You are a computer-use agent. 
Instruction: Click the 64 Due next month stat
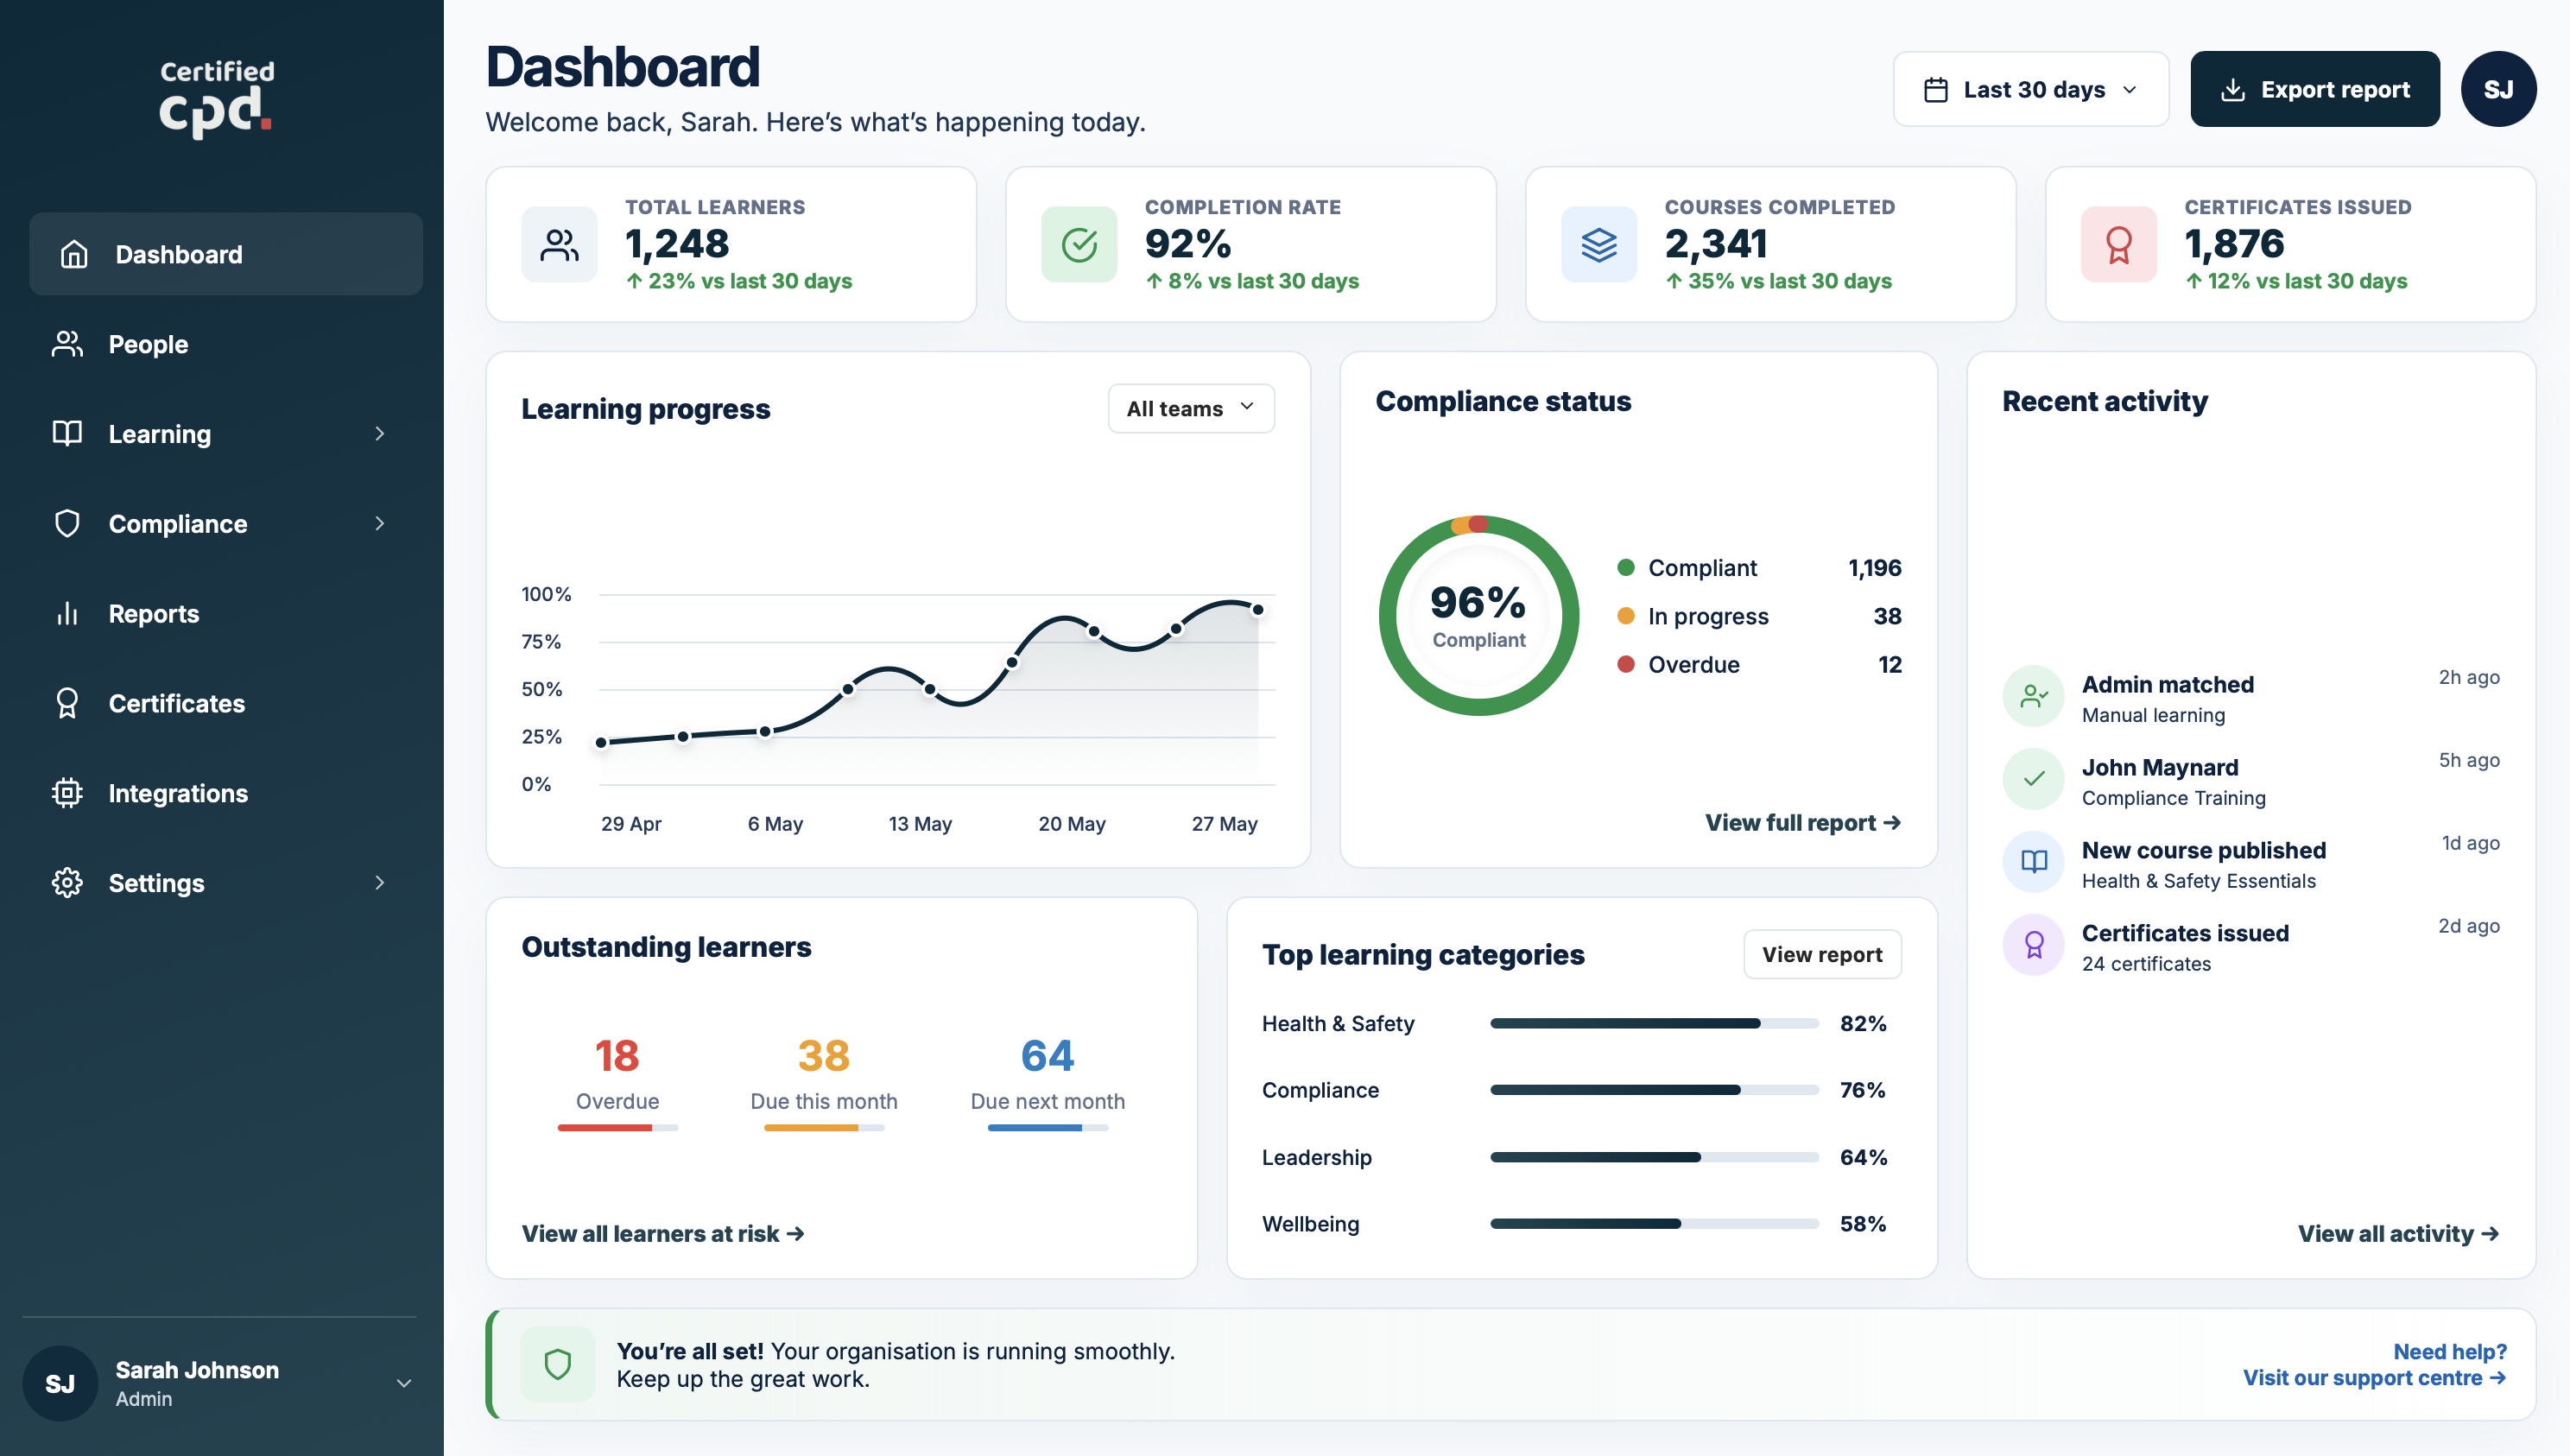1047,1082
